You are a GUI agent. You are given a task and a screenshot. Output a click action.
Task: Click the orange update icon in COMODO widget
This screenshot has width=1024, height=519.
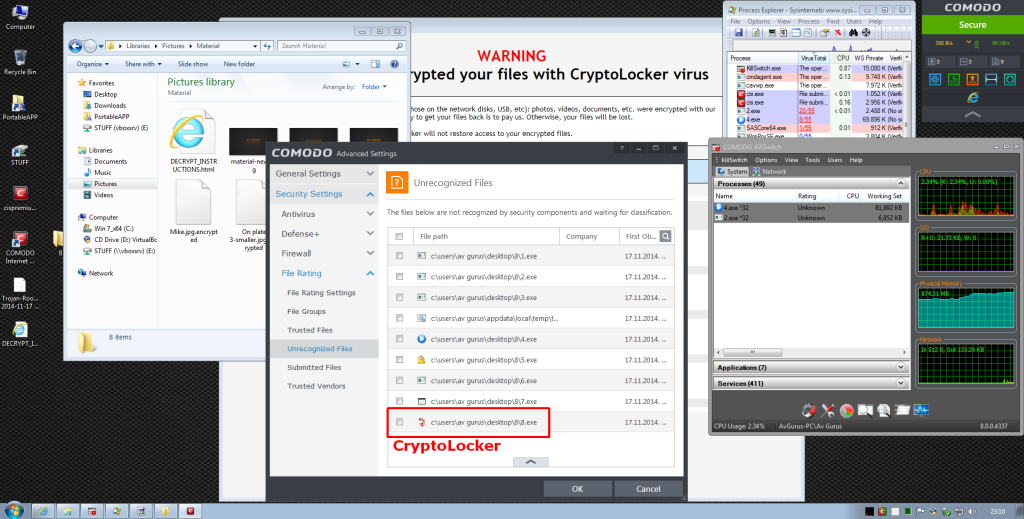(x=972, y=79)
